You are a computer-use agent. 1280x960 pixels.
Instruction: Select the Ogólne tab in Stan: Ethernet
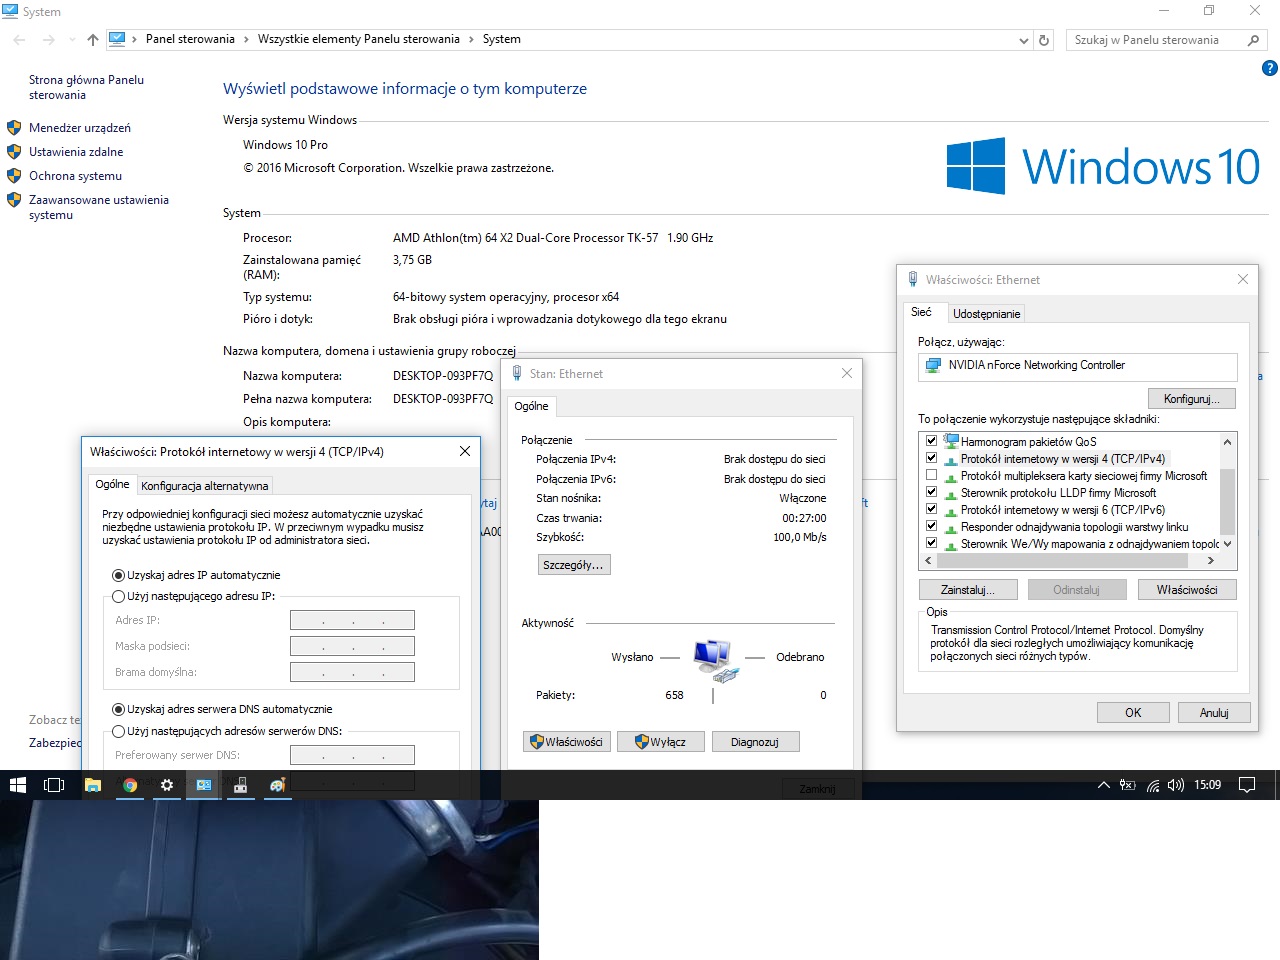click(x=531, y=406)
